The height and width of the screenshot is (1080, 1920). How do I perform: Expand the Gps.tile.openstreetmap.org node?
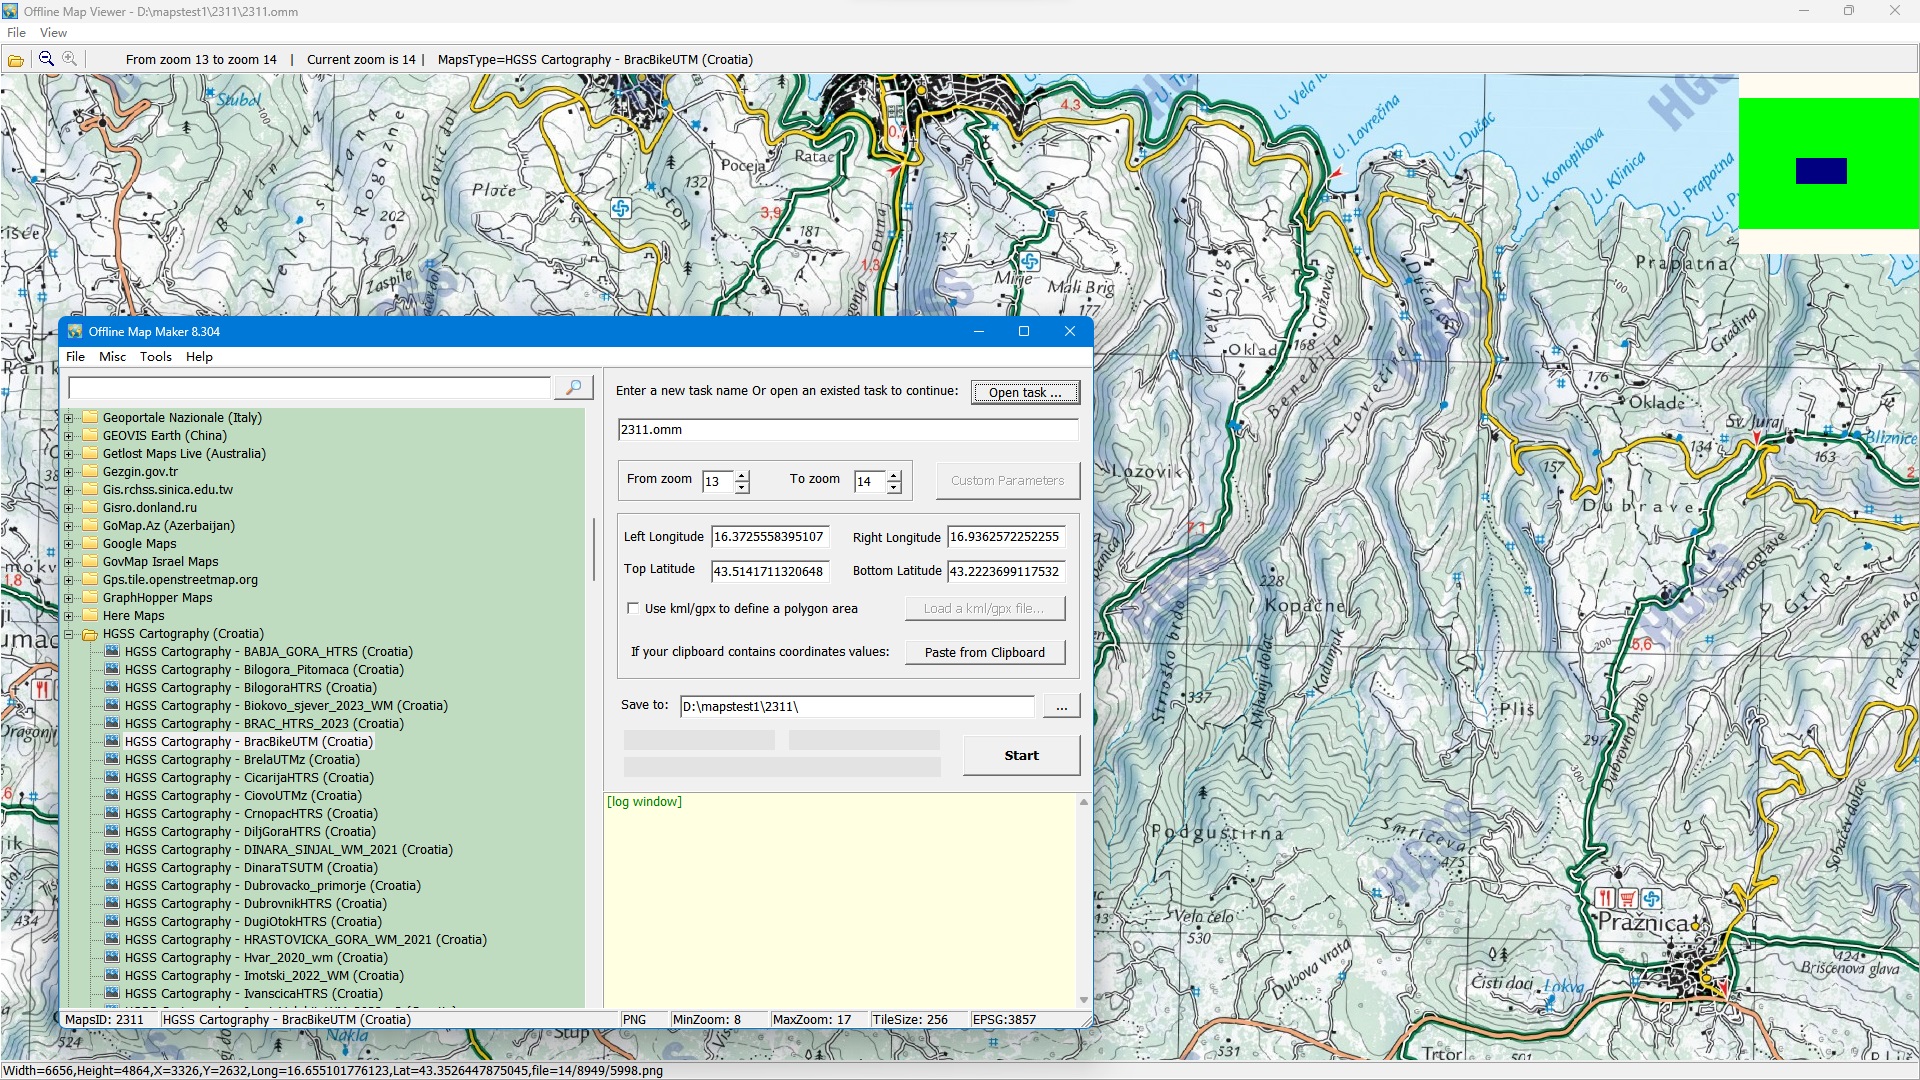pos(69,580)
